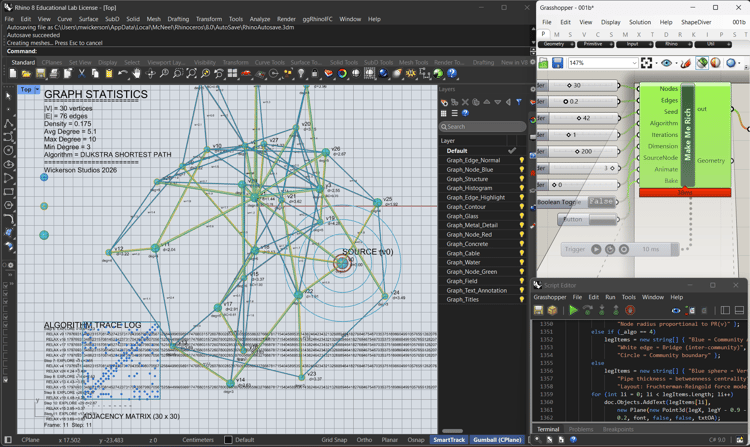Image resolution: width=750 pixels, height=447 pixels.
Task: Toggle visibility bulb of Graph_Edge_Normal layer
Action: click(521, 160)
